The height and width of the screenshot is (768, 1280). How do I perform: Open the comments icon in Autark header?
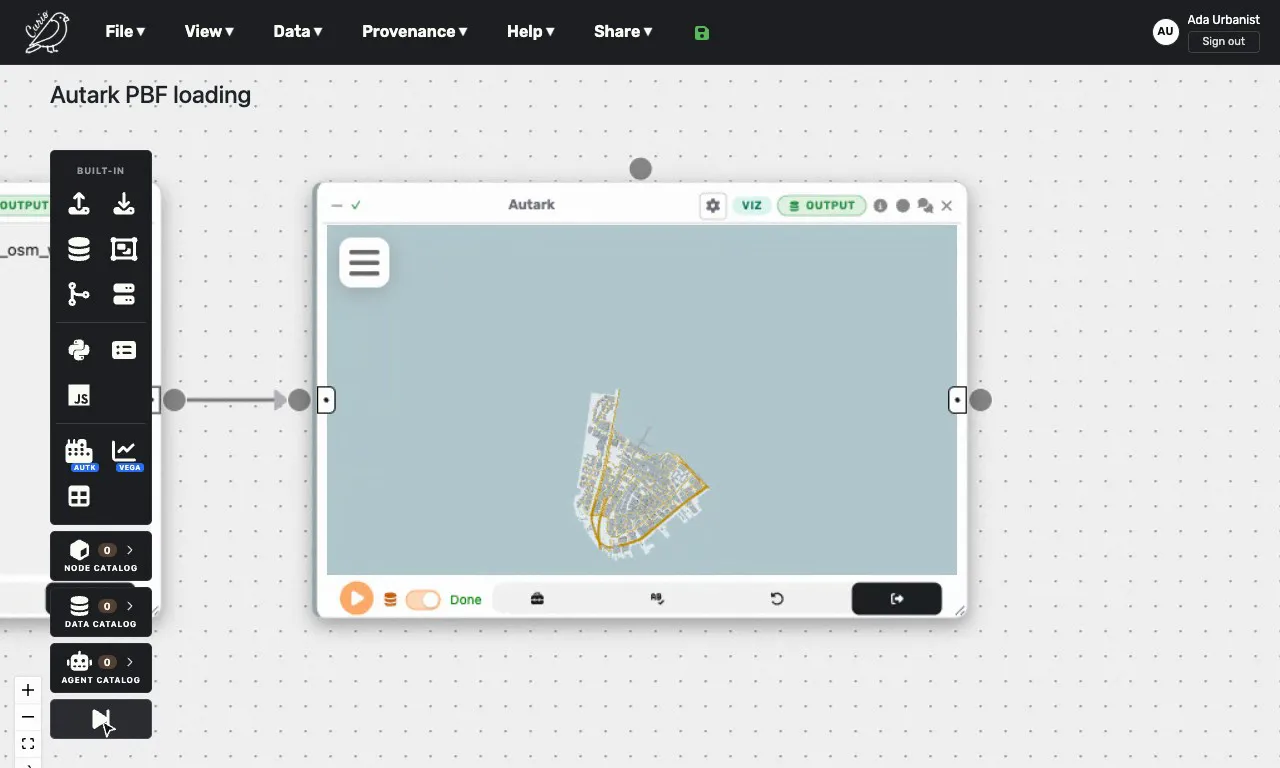coord(925,206)
